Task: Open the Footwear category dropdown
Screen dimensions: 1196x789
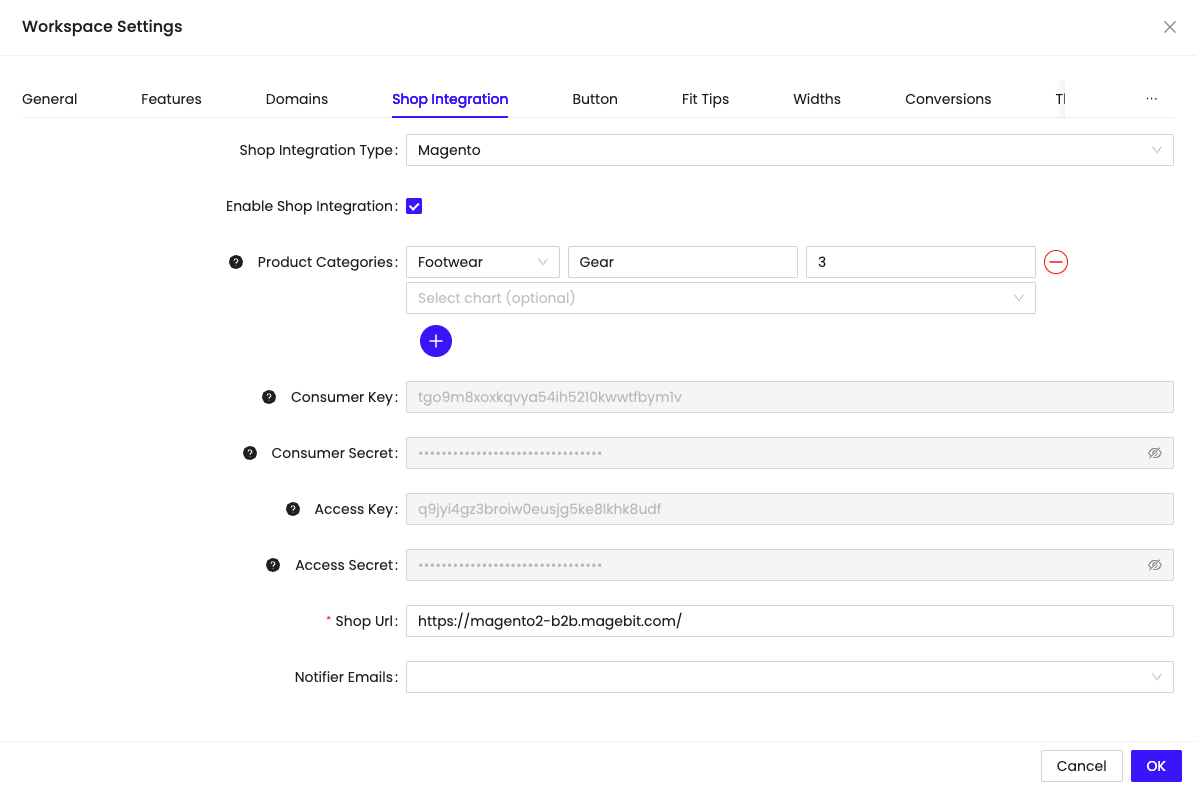Action: (482, 261)
